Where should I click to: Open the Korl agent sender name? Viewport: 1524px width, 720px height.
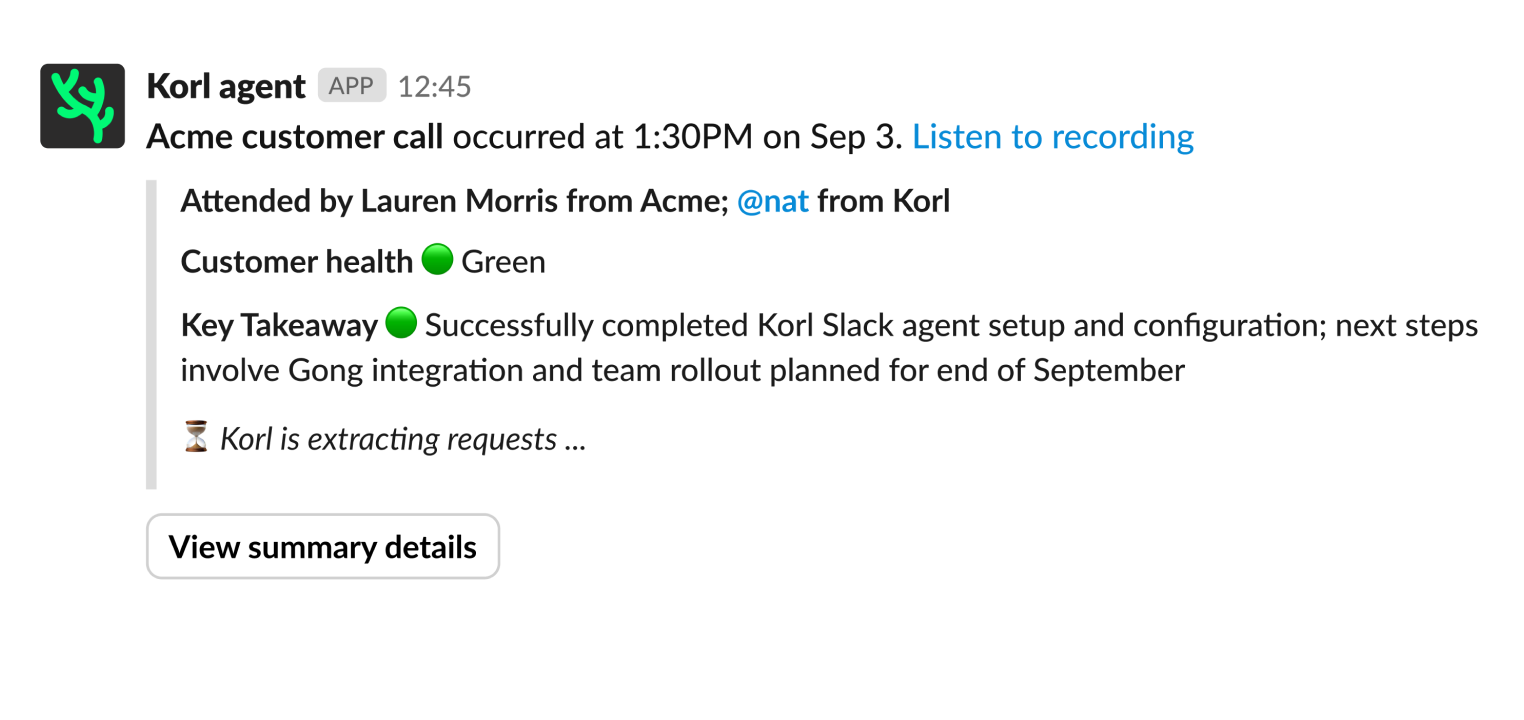coord(226,87)
